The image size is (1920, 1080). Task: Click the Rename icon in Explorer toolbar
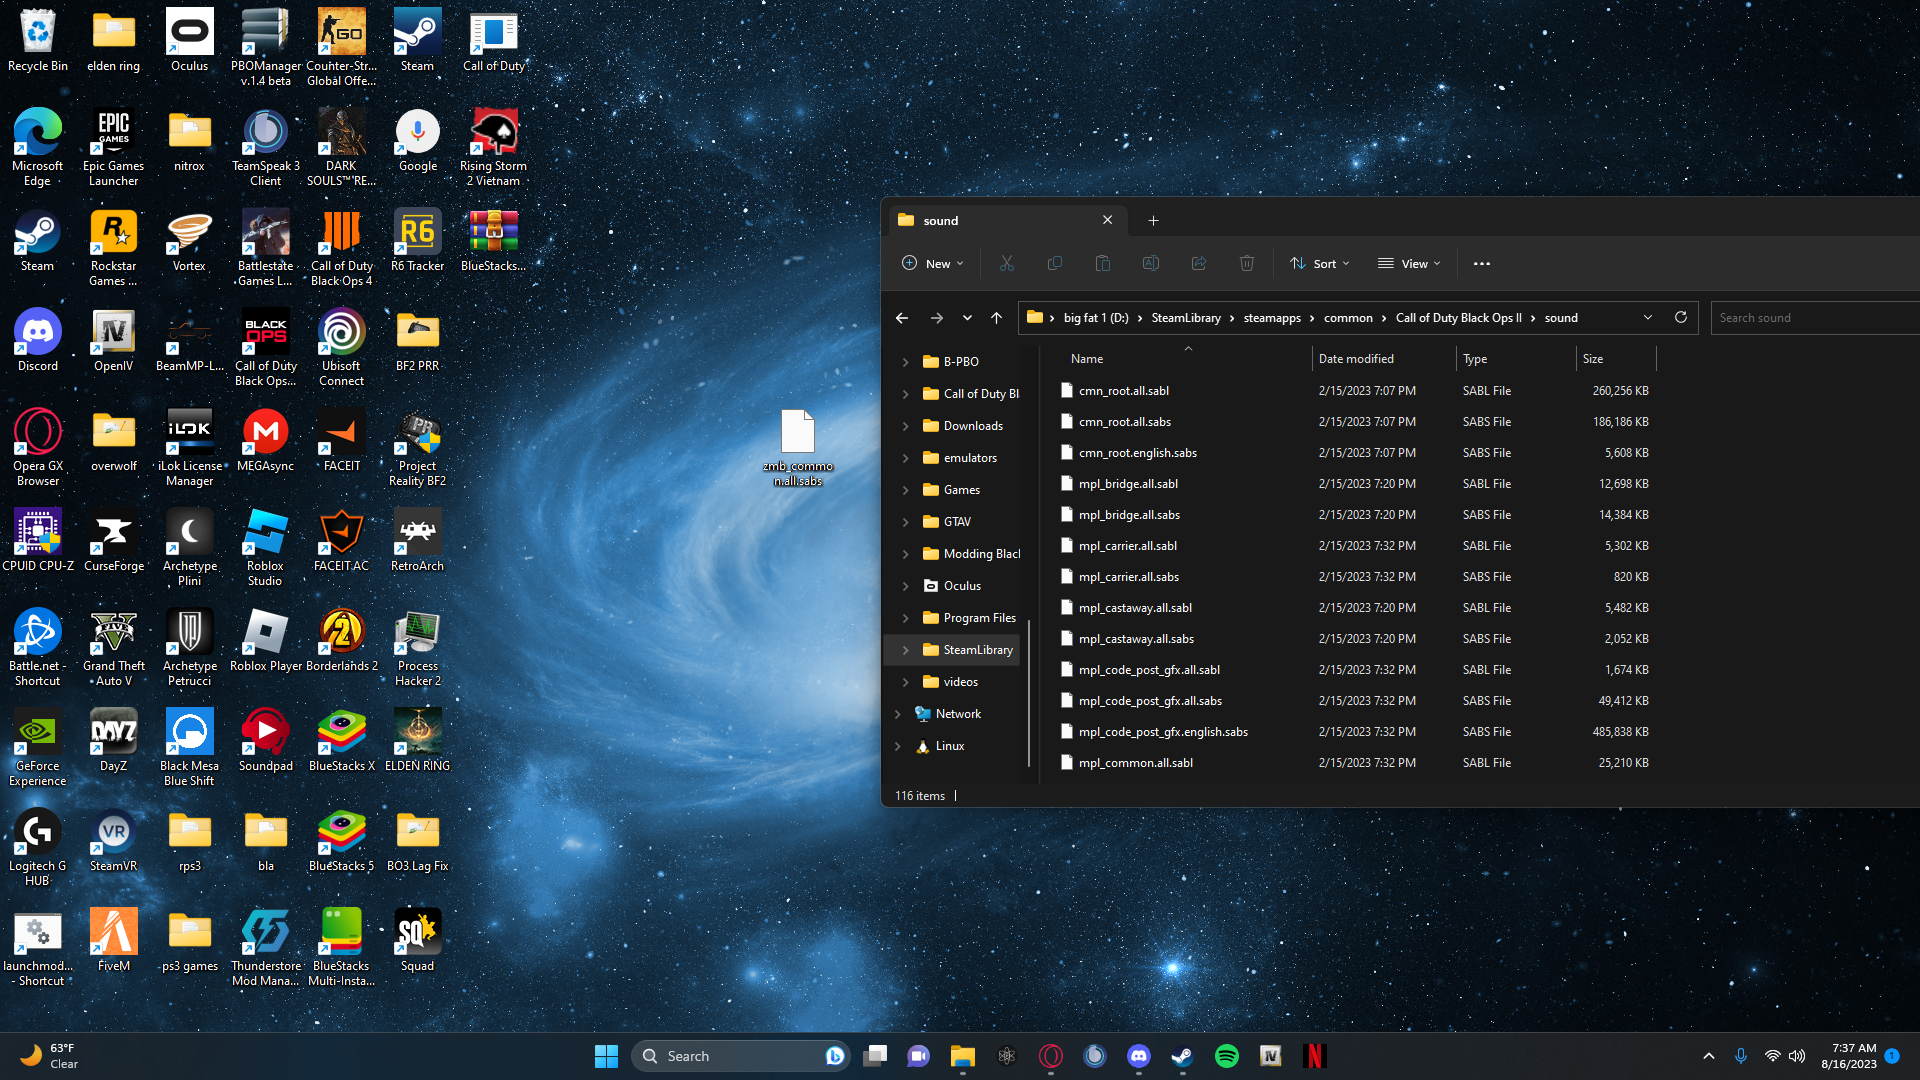click(x=1150, y=263)
